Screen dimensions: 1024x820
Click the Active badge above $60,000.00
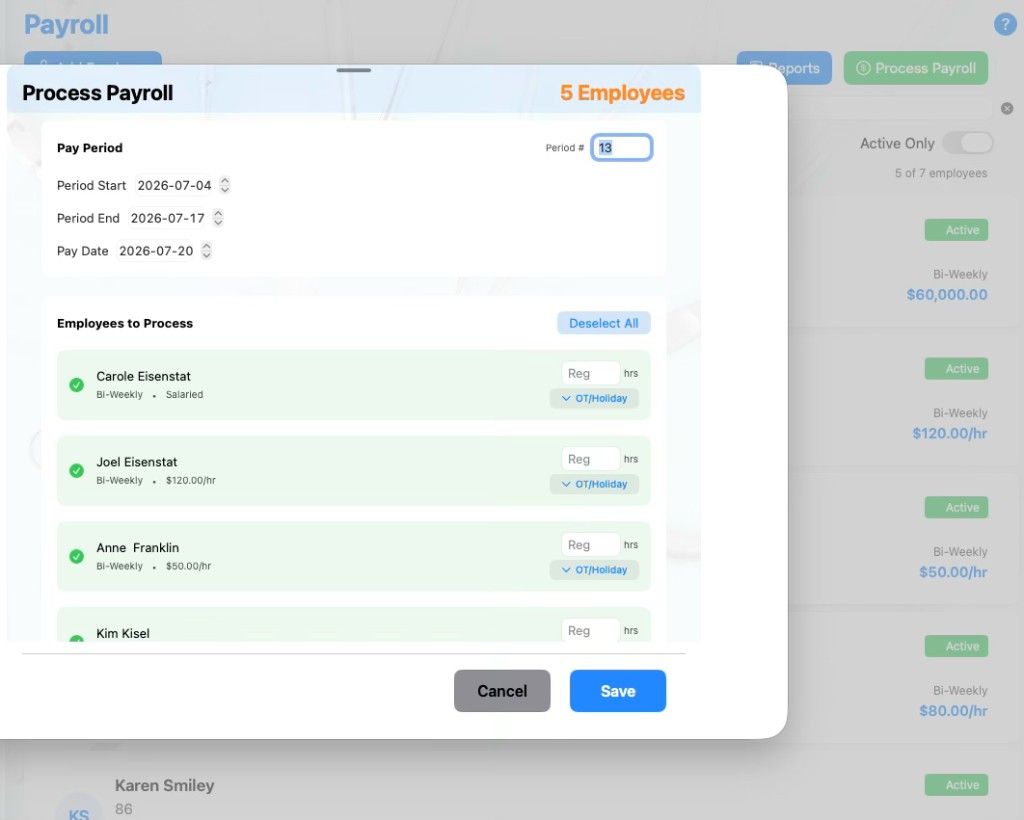coord(956,230)
